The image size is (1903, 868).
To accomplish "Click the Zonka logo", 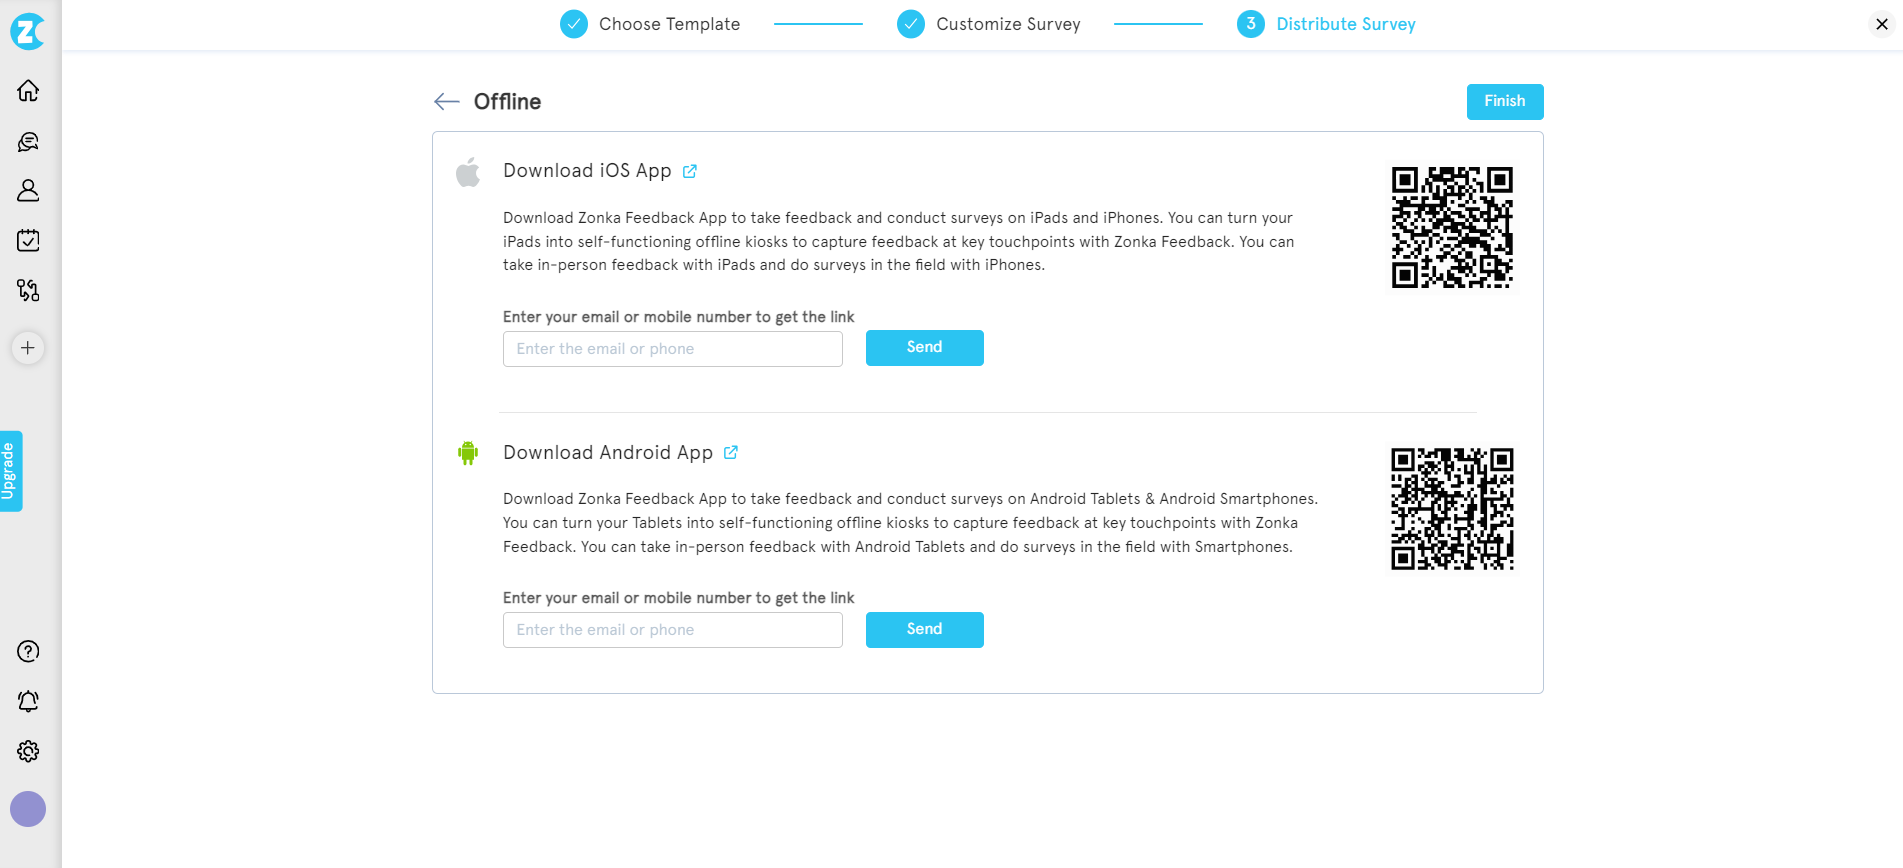I will tap(28, 31).
